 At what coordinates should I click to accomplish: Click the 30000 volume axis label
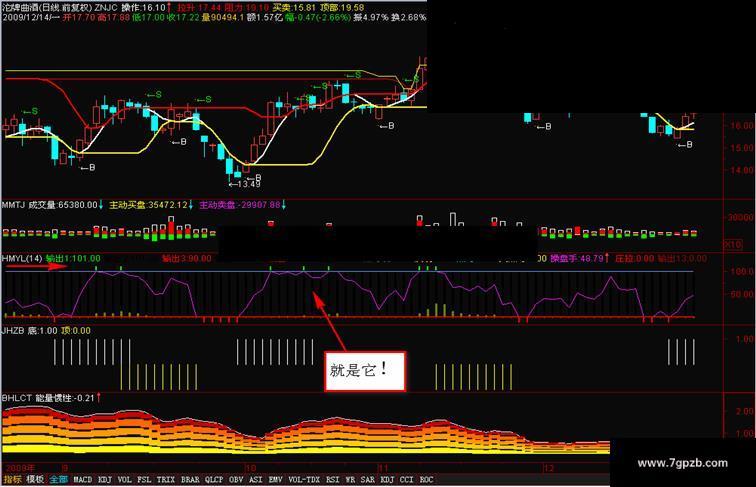click(742, 217)
